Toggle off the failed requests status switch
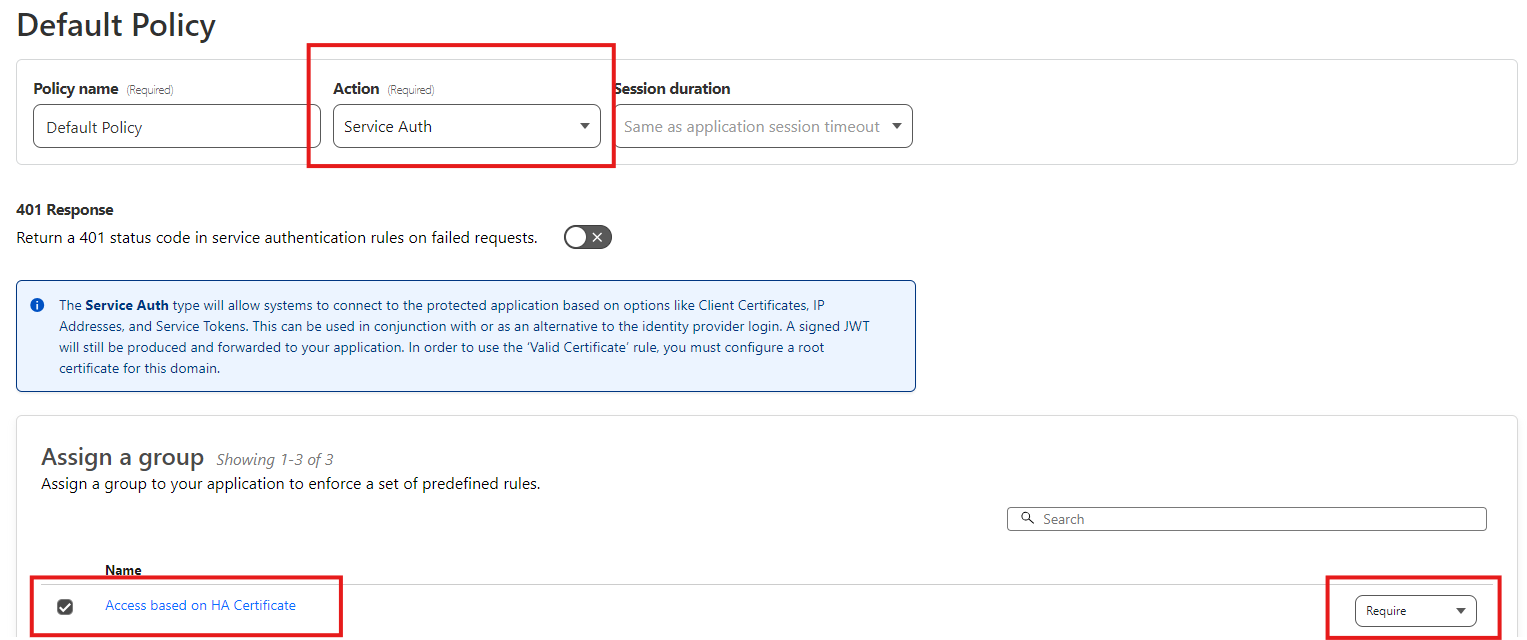 coord(587,237)
